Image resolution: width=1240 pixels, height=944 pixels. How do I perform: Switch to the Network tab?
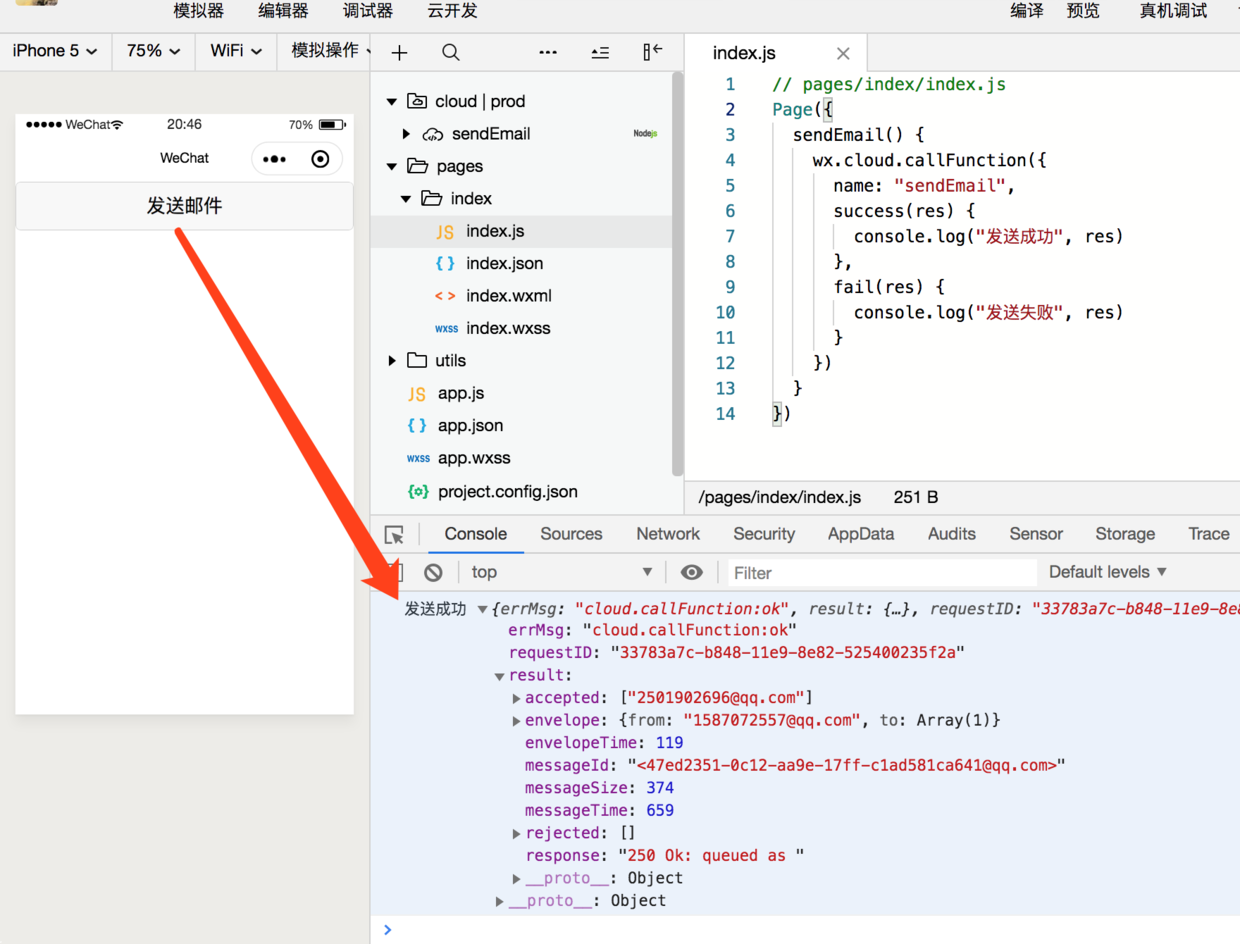pyautogui.click(x=668, y=534)
